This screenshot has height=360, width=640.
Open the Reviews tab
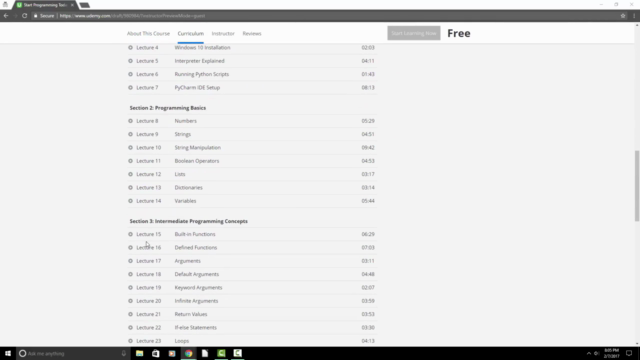click(x=252, y=33)
